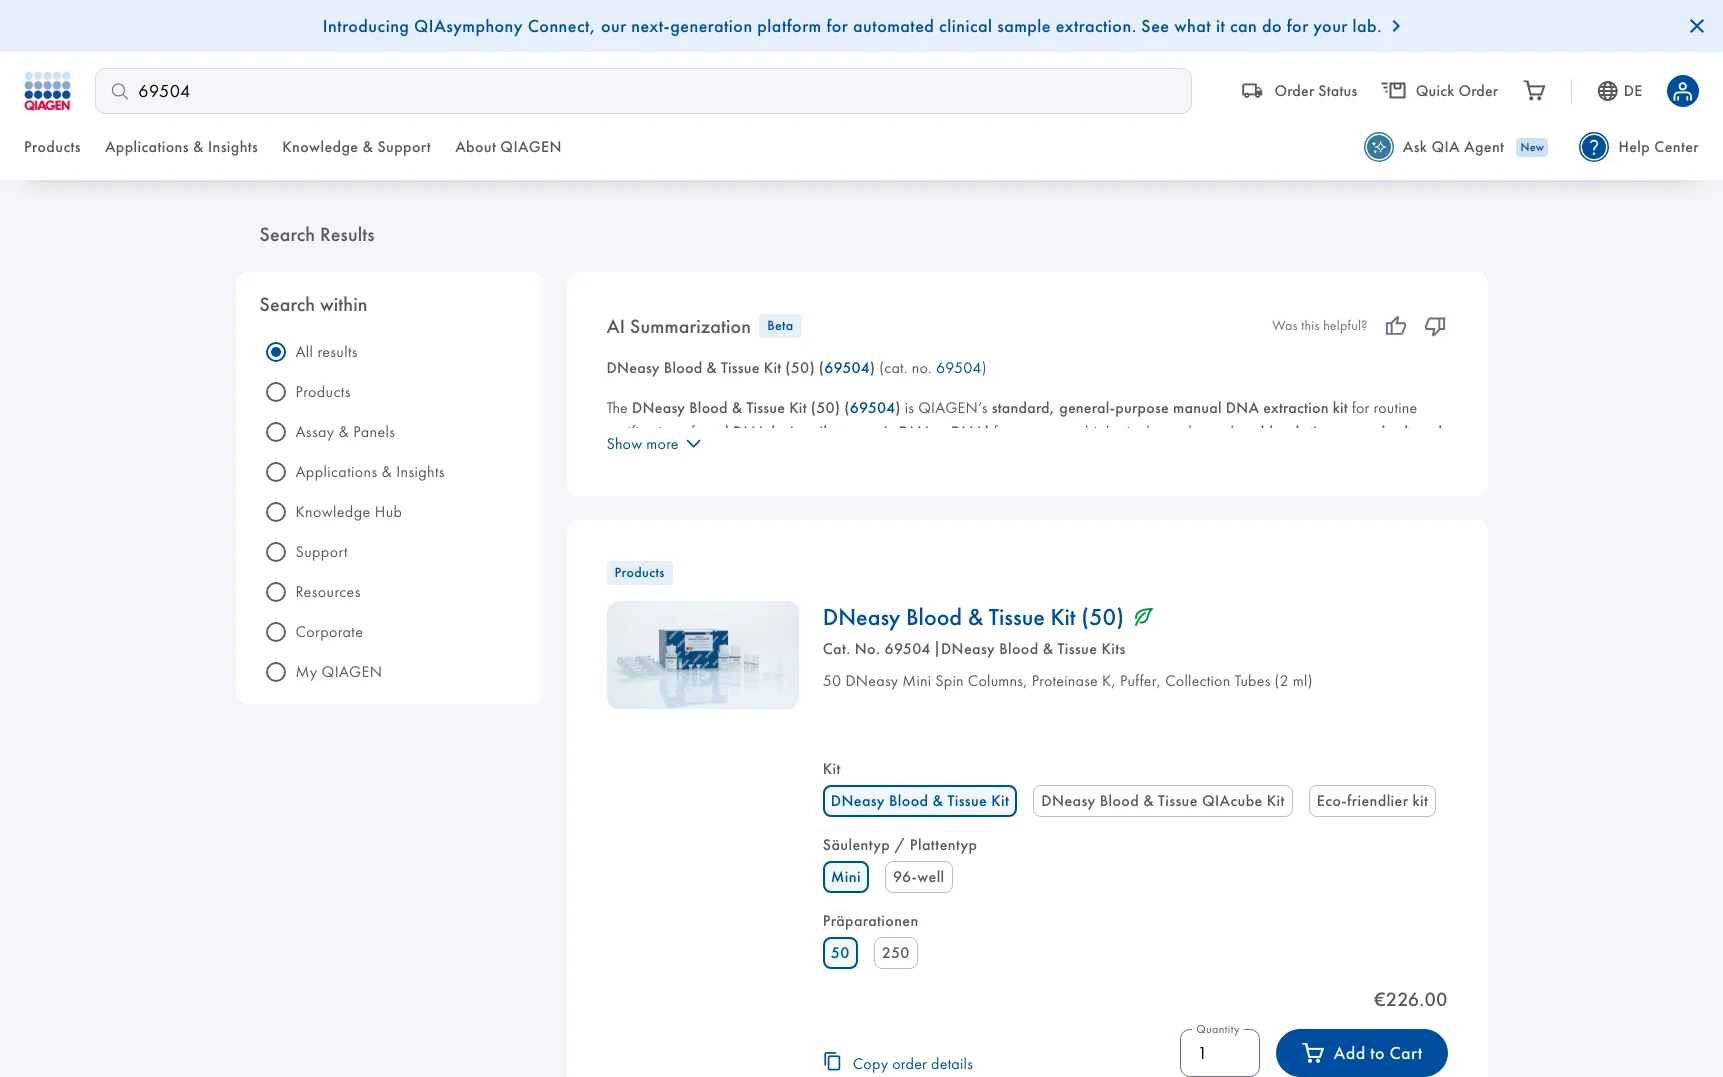Choose the Eco-friendlier kit option
This screenshot has width=1723, height=1077.
[1372, 801]
